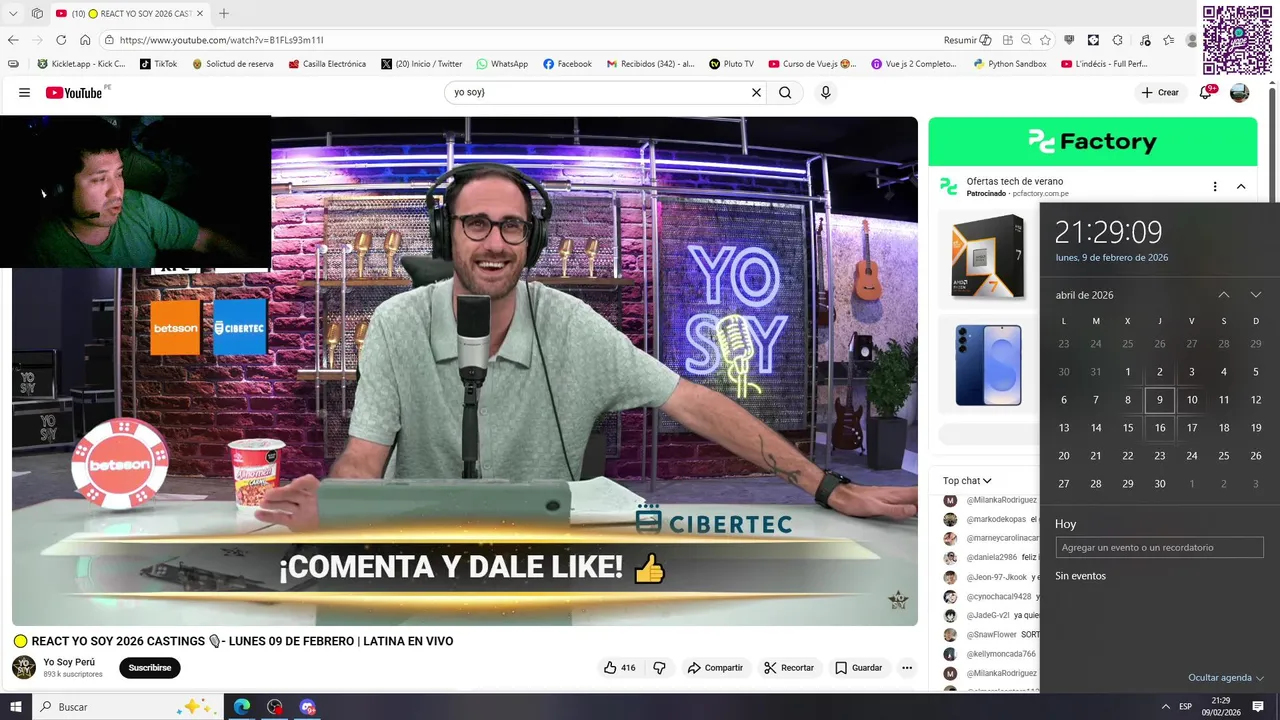Viewport: 1280px width, 720px height.
Task: Open the blue smartphone ad thumbnail
Action: pos(988,365)
